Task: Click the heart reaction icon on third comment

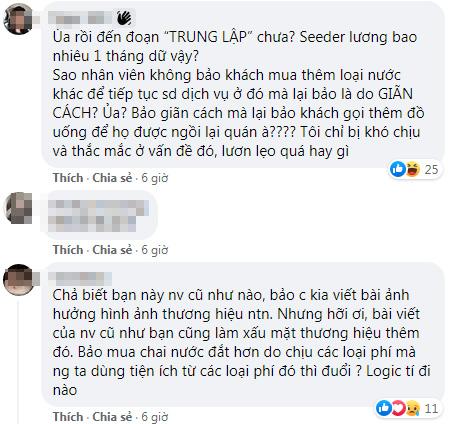Action: point(398,408)
